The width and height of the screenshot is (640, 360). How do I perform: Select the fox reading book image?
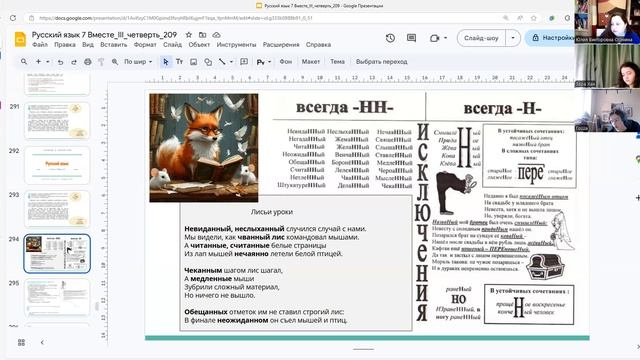[x=204, y=148]
